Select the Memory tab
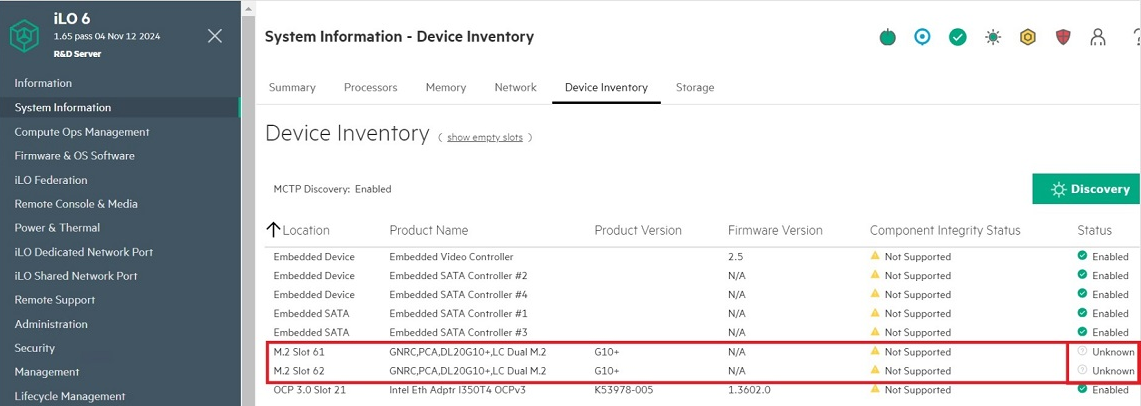 tap(446, 87)
